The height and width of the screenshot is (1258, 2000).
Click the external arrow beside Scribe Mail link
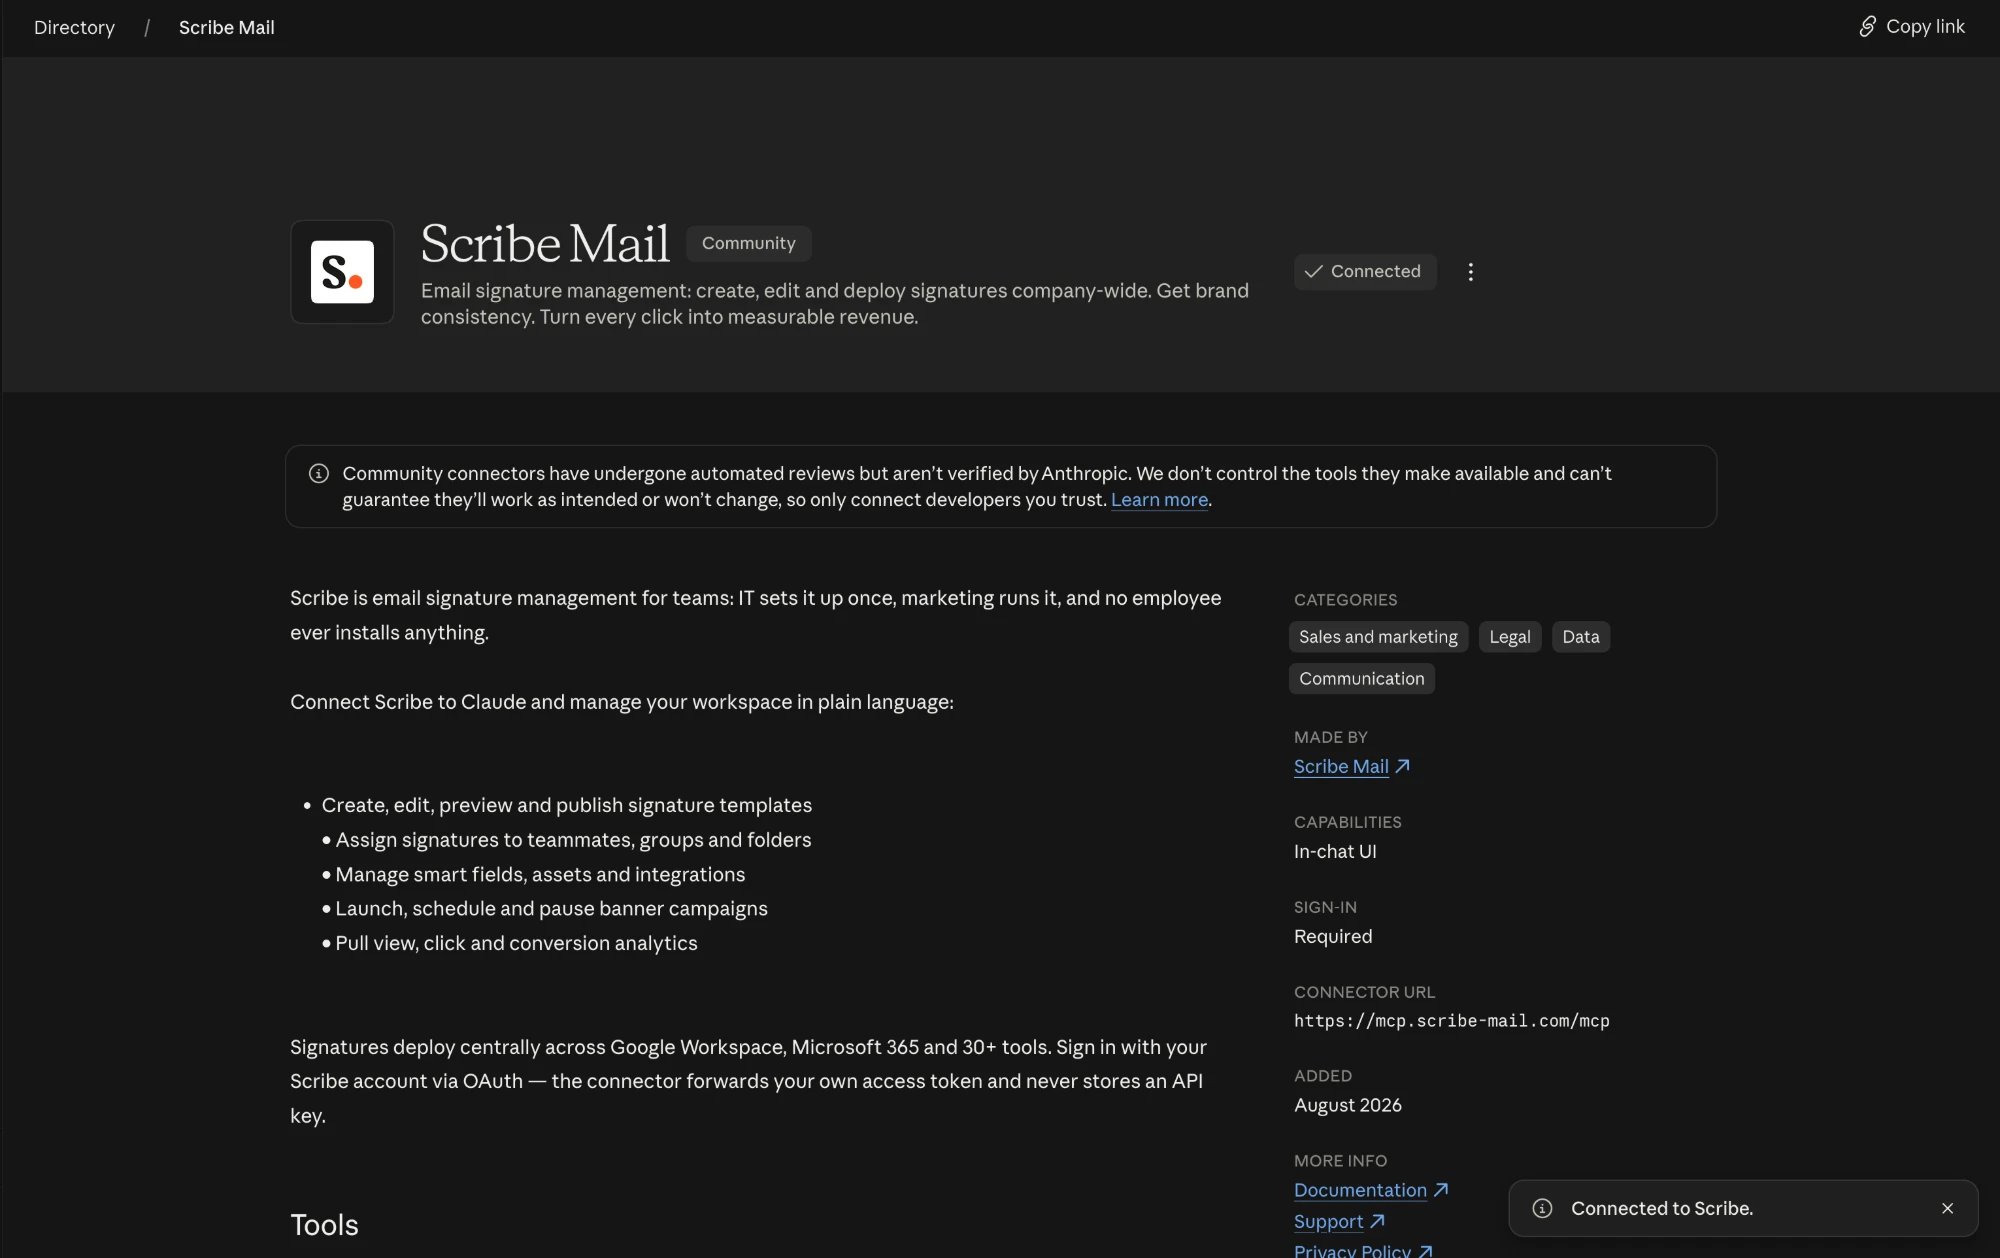pyautogui.click(x=1402, y=766)
